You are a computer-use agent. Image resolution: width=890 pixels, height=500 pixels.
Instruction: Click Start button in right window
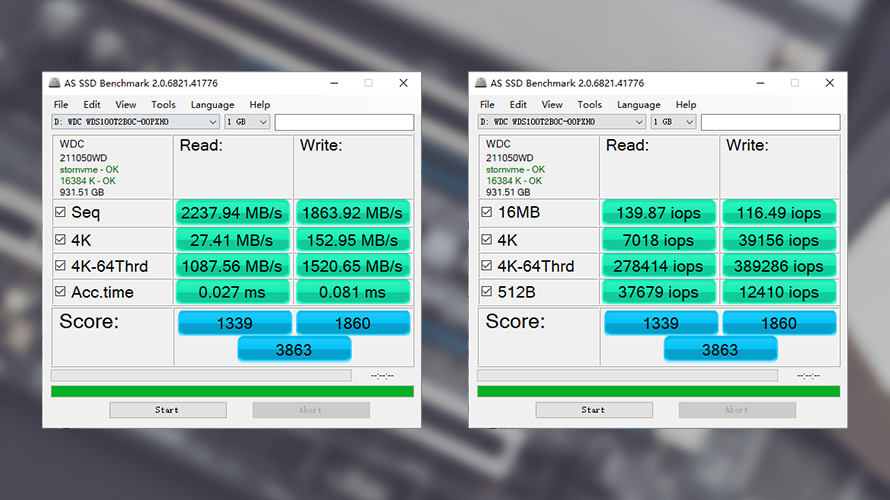[594, 410]
